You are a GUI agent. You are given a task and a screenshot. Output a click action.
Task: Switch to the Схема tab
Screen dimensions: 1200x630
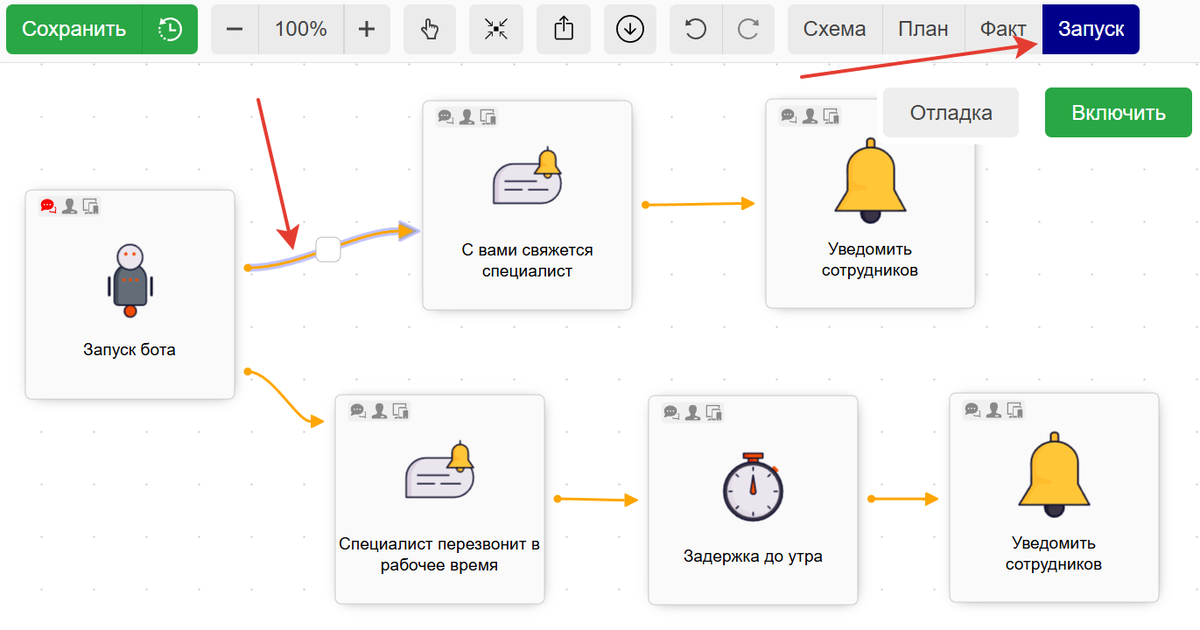pyautogui.click(x=834, y=29)
